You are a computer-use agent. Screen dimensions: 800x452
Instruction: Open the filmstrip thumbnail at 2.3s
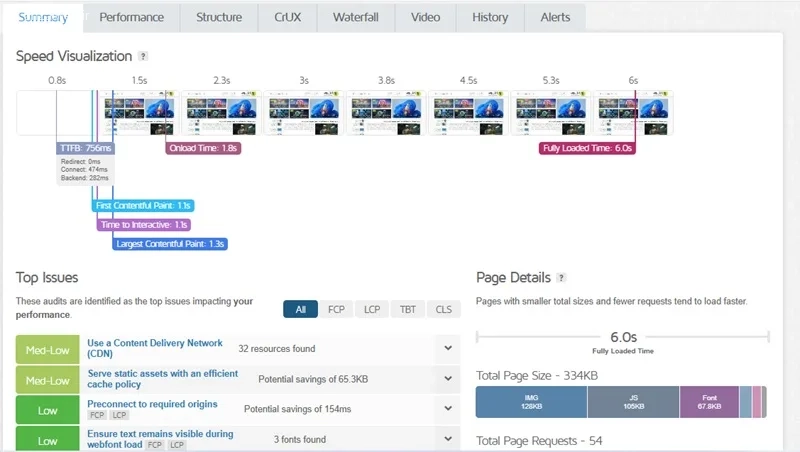pos(221,113)
